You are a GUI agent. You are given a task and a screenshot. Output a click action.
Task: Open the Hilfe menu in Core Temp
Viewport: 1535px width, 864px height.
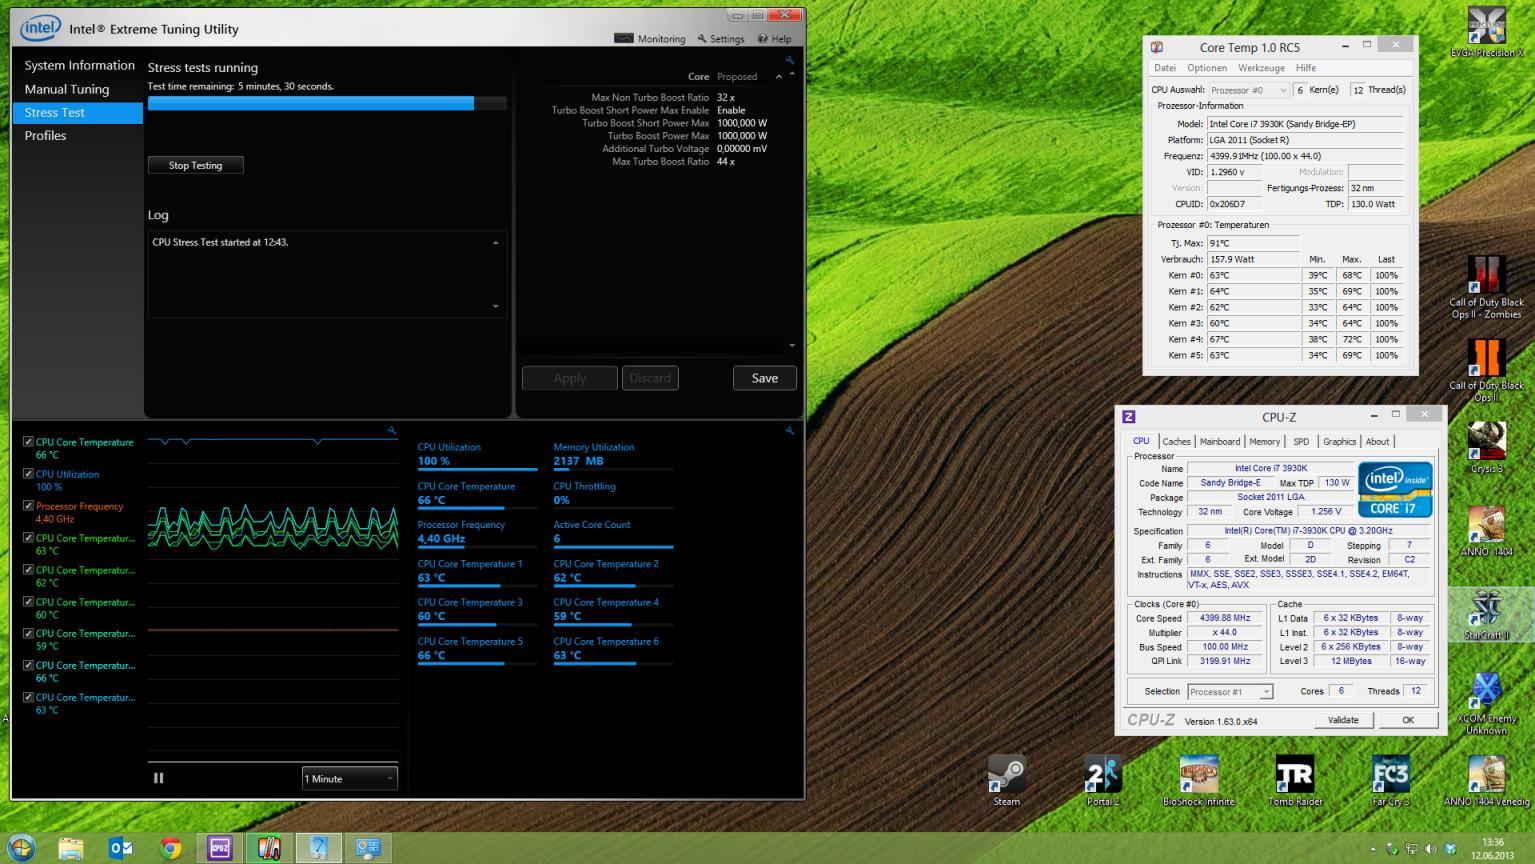1306,68
